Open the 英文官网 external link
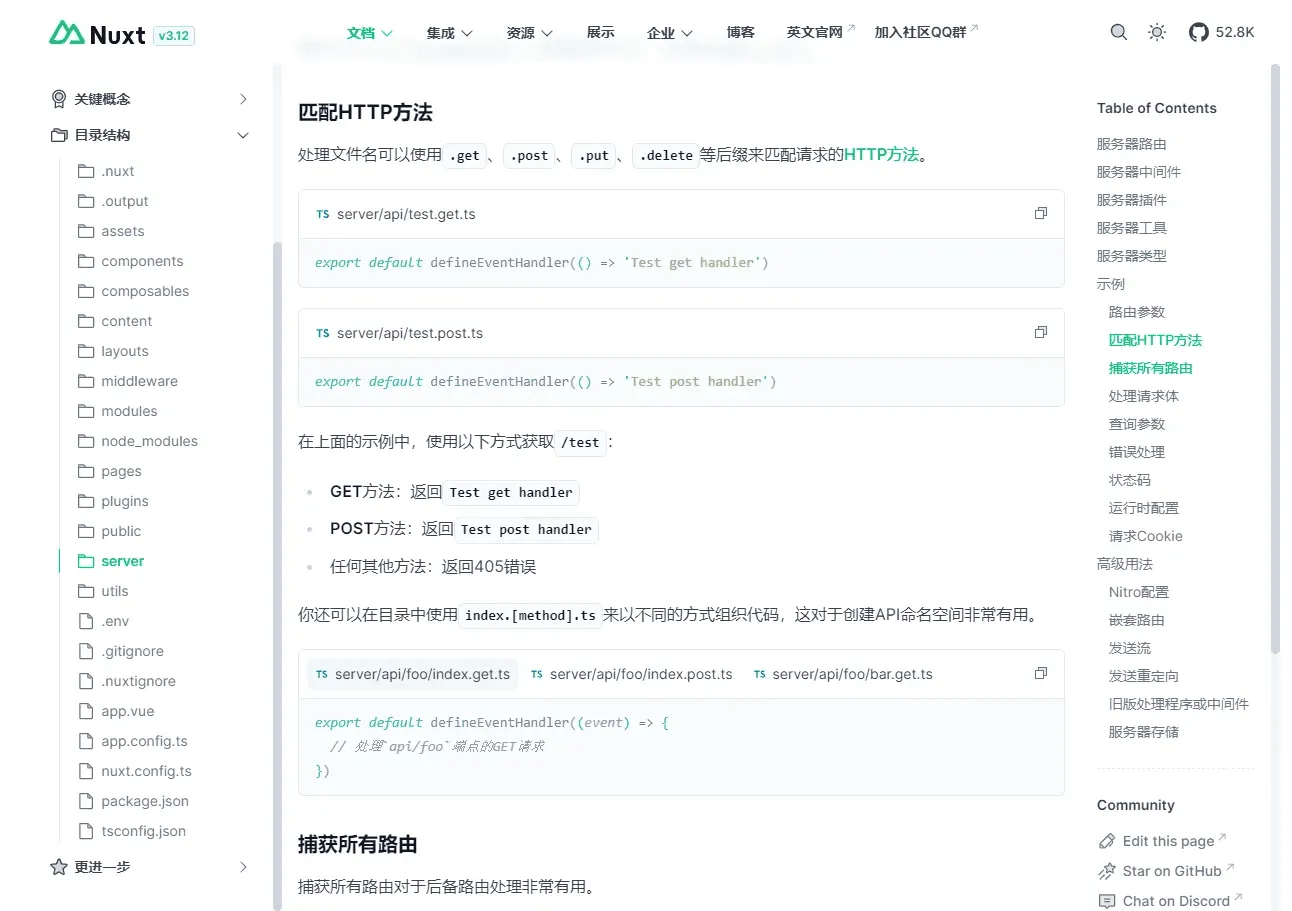1292x911 pixels. tap(821, 32)
